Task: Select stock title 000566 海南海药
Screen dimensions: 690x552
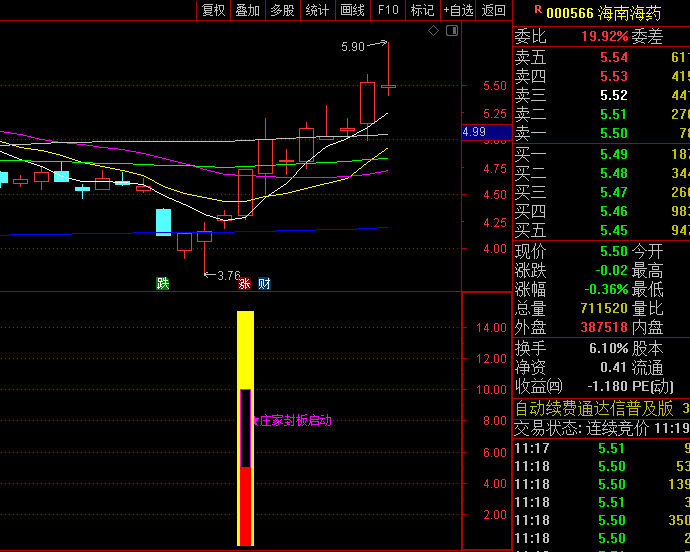Action: (x=603, y=13)
